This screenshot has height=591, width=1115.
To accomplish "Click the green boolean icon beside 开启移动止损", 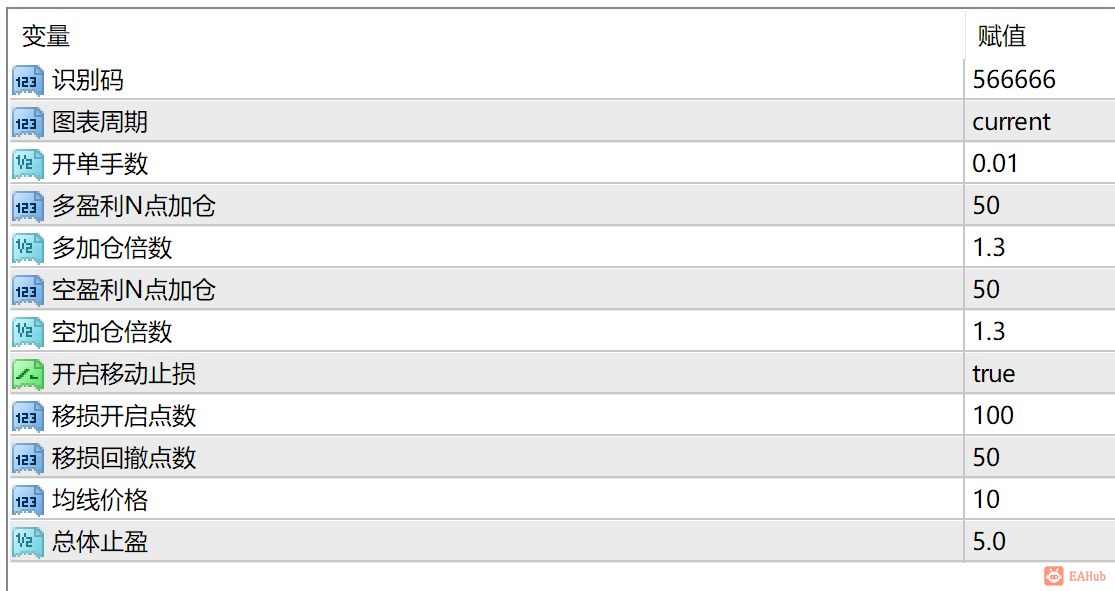I will point(28,374).
